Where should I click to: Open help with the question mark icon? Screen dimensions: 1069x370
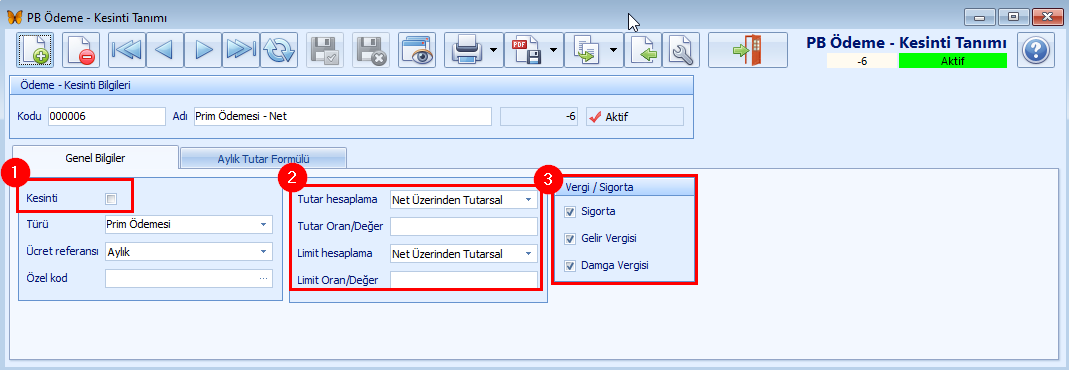[x=1036, y=51]
